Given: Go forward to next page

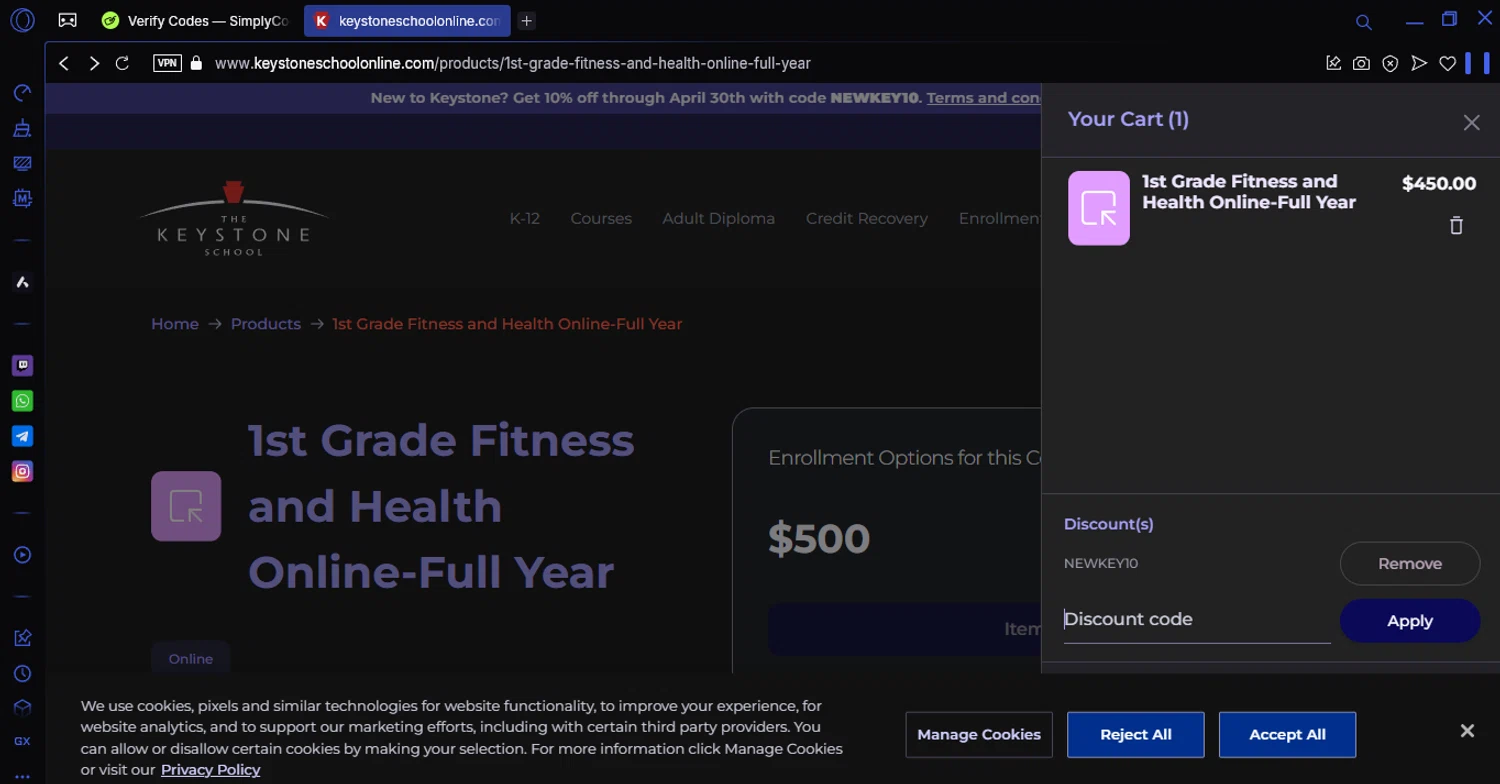Looking at the screenshot, I should (94, 63).
